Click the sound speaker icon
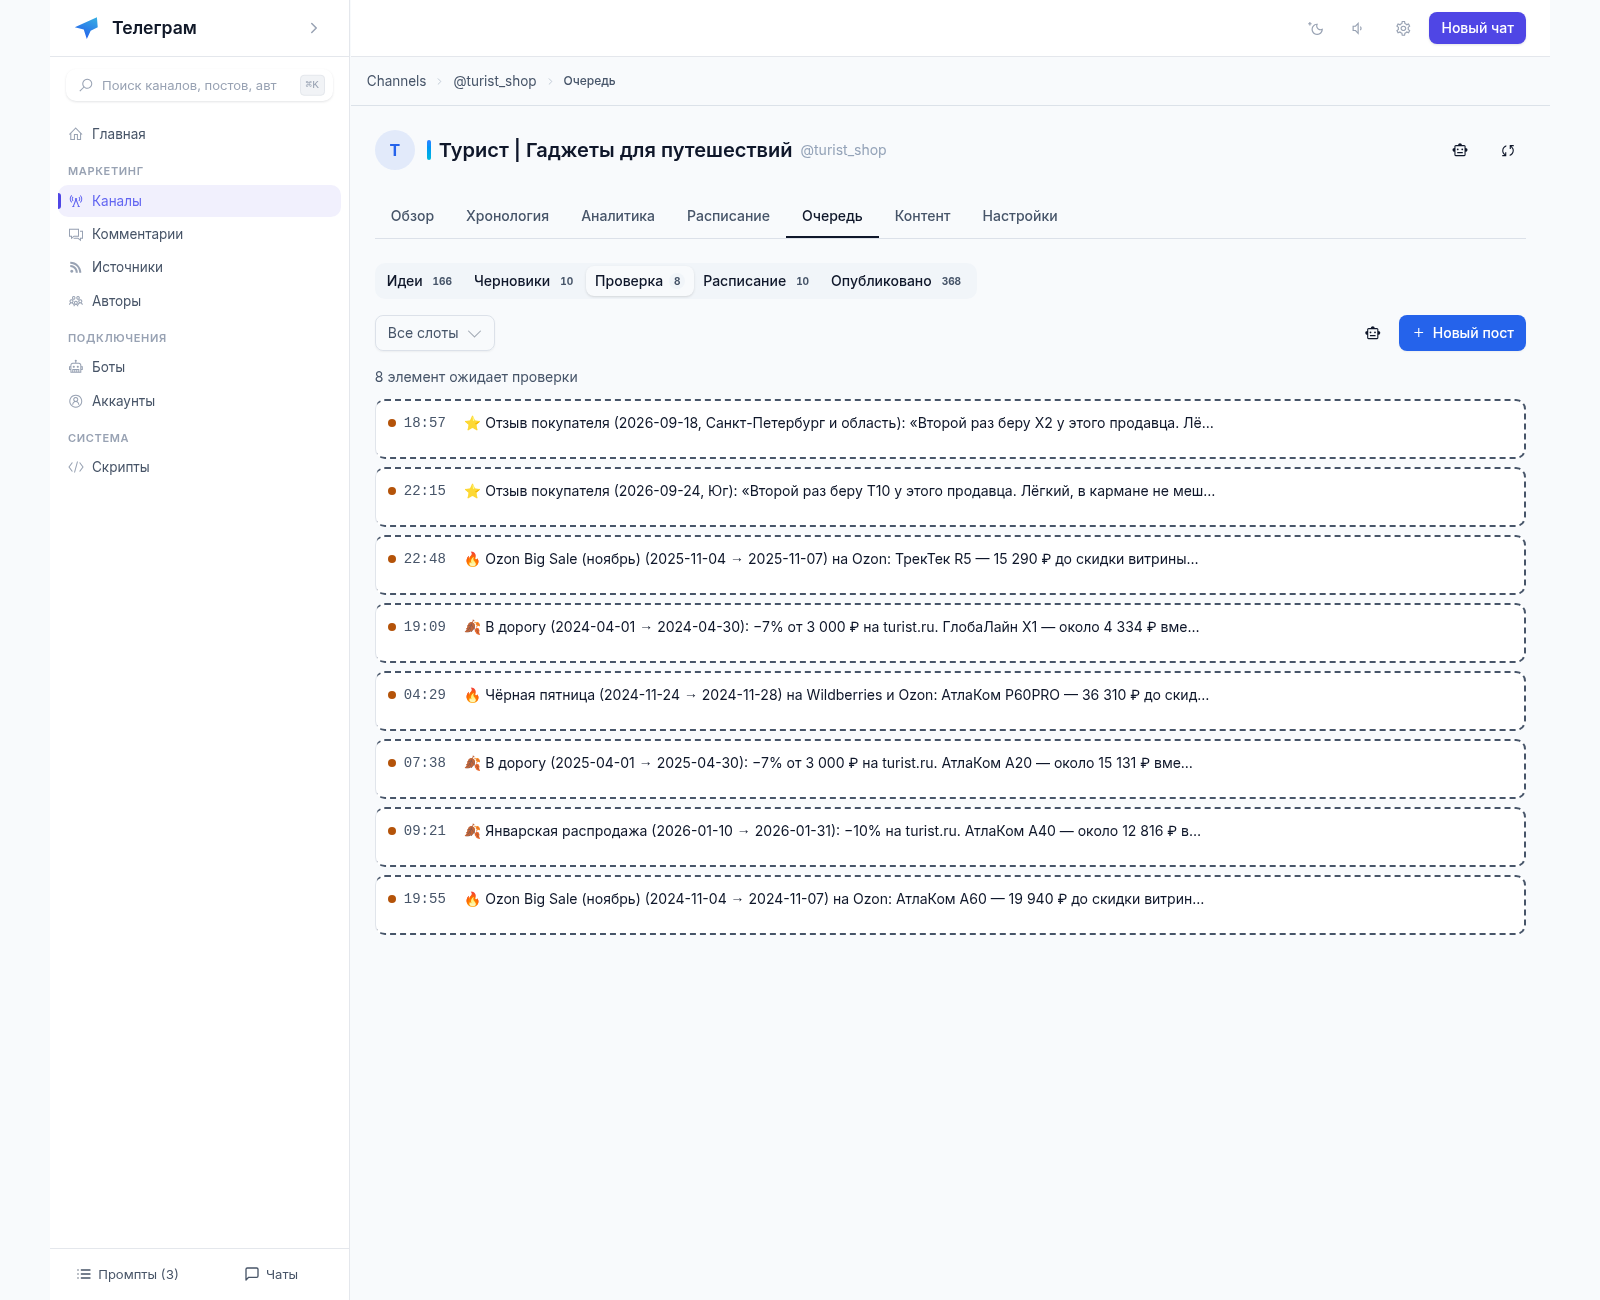This screenshot has width=1600, height=1300. (x=1359, y=28)
